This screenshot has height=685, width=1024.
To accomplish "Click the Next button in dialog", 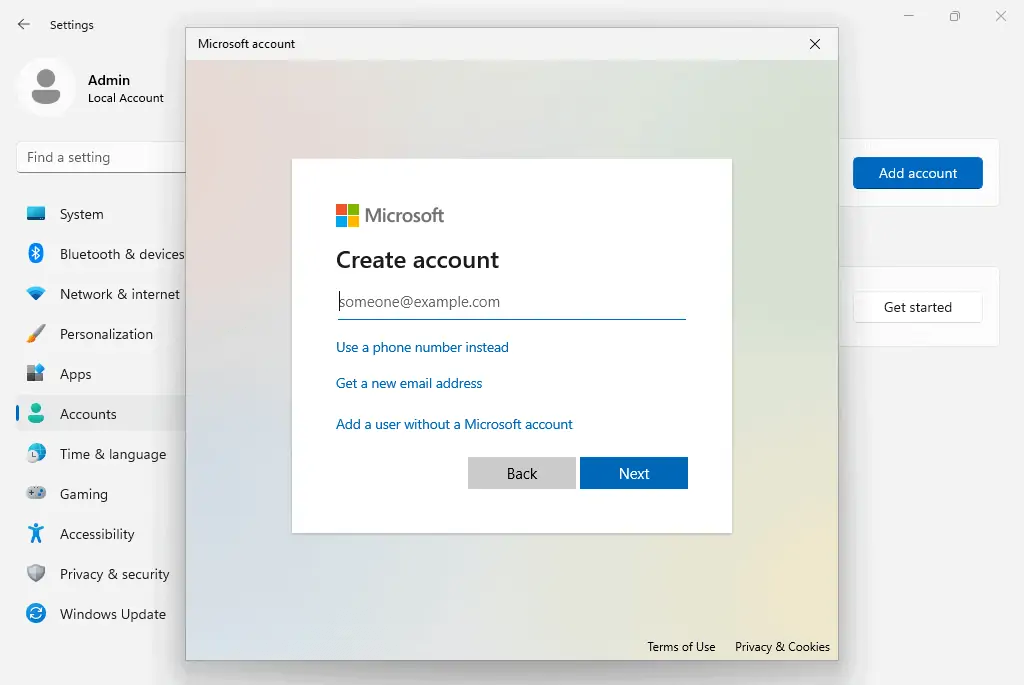I will click(x=633, y=473).
